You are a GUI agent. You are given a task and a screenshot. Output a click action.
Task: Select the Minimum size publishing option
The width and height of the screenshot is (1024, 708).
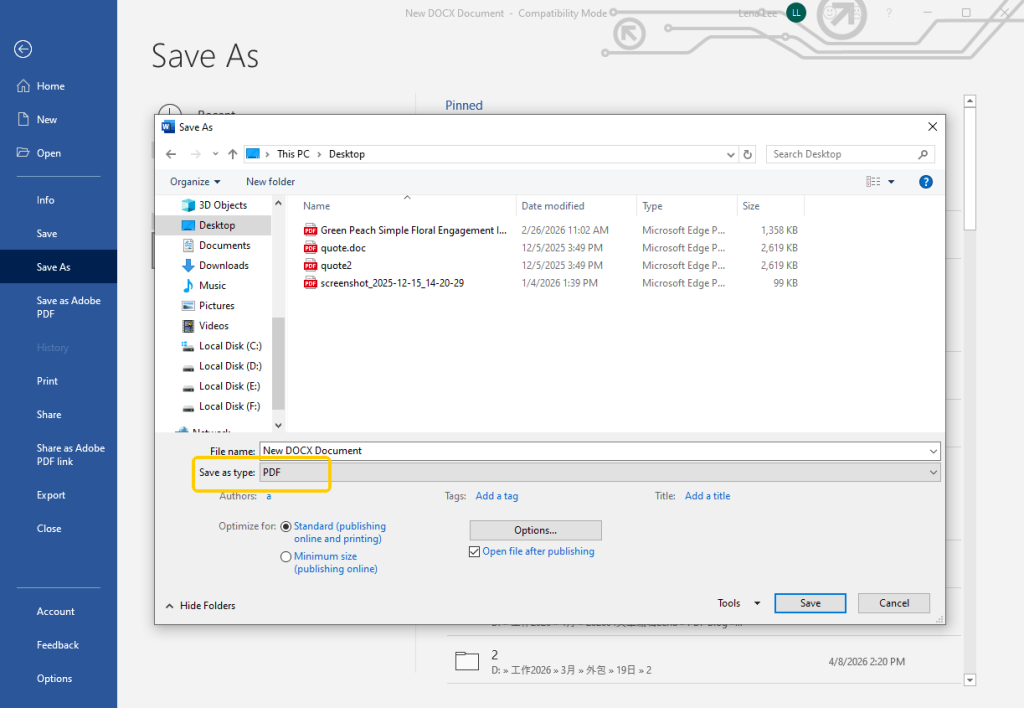(286, 556)
